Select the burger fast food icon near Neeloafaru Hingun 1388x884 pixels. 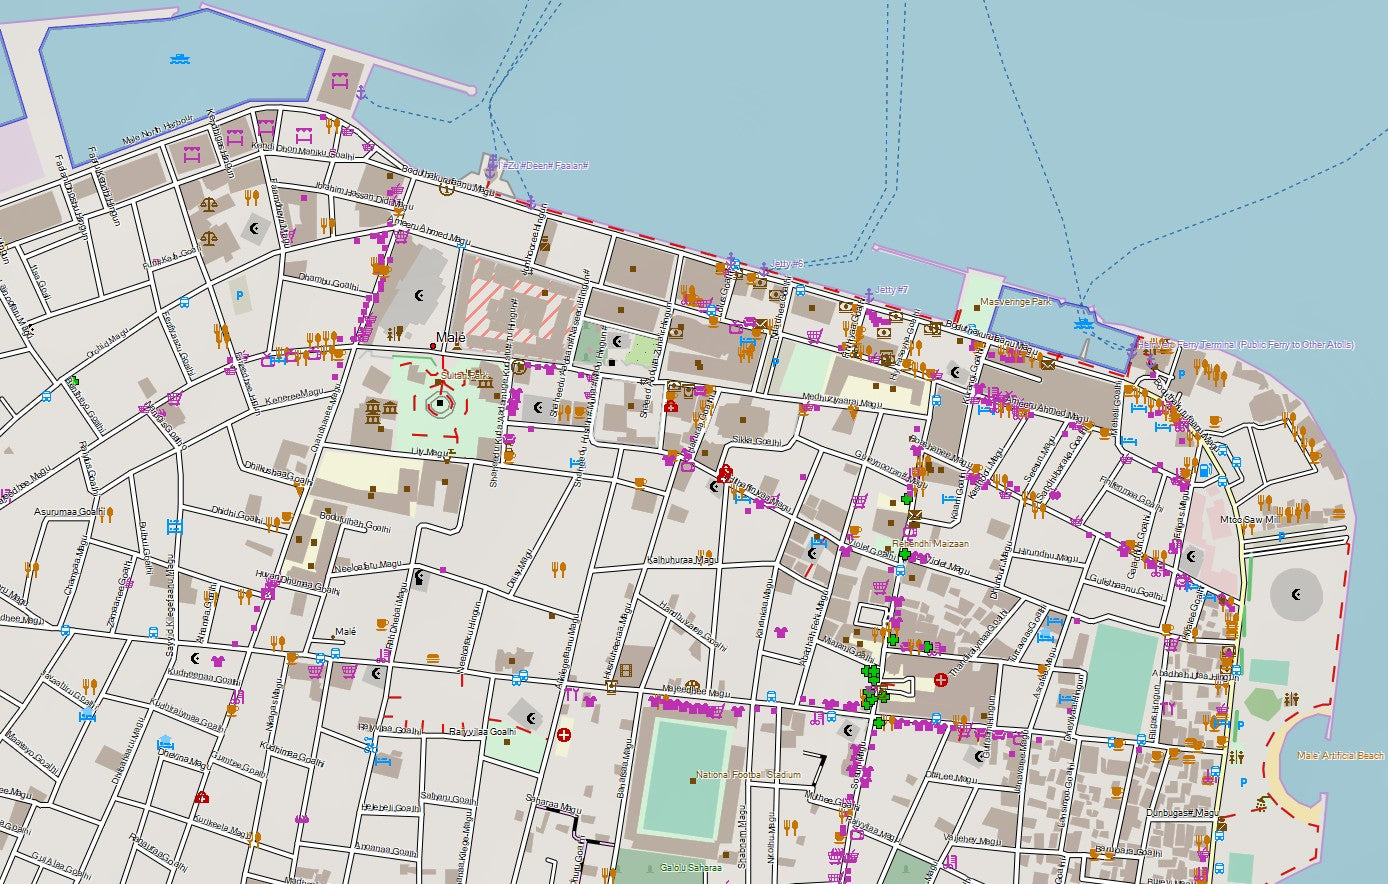[x=433, y=658]
